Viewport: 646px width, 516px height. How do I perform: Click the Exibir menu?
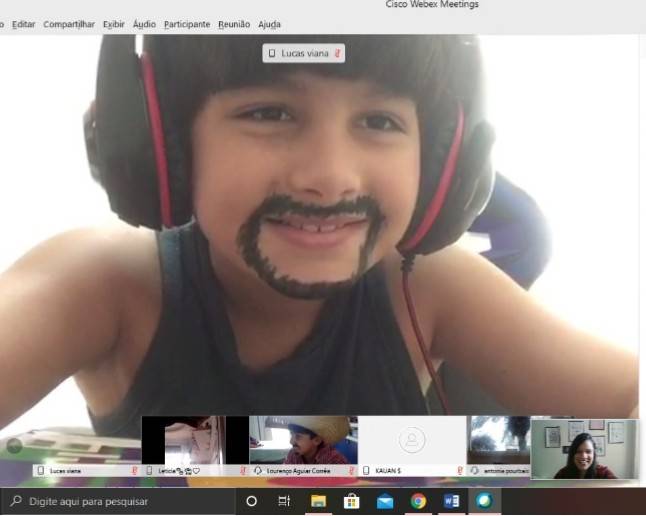point(113,24)
